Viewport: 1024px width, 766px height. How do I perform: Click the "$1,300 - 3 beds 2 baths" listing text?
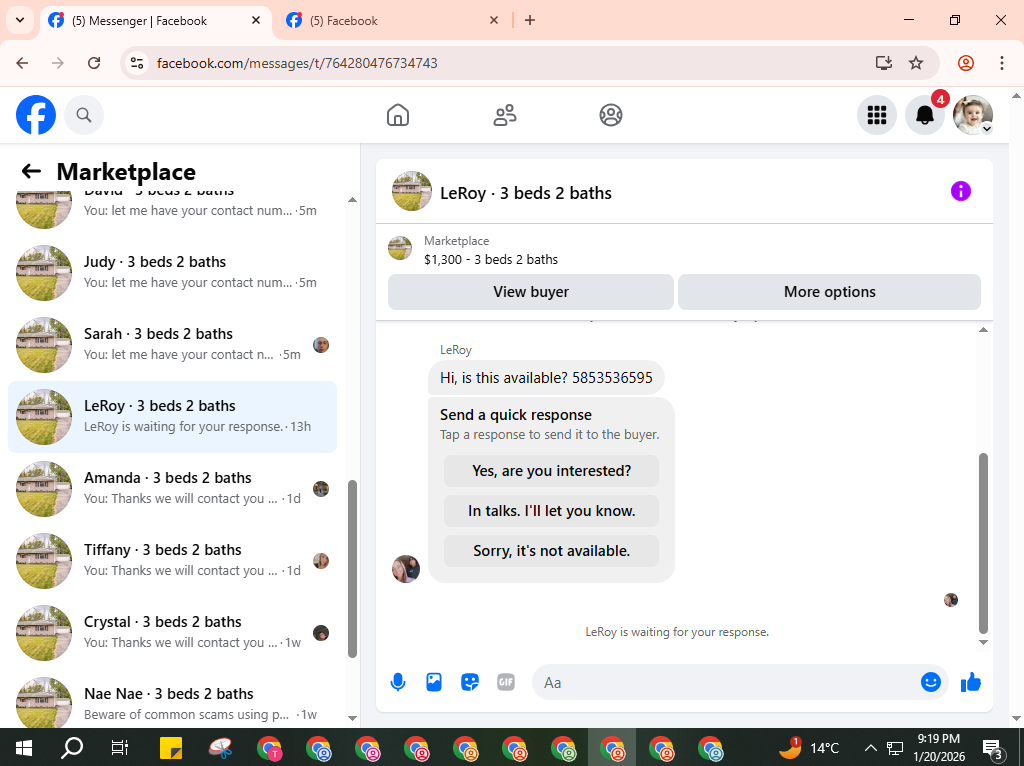490,259
